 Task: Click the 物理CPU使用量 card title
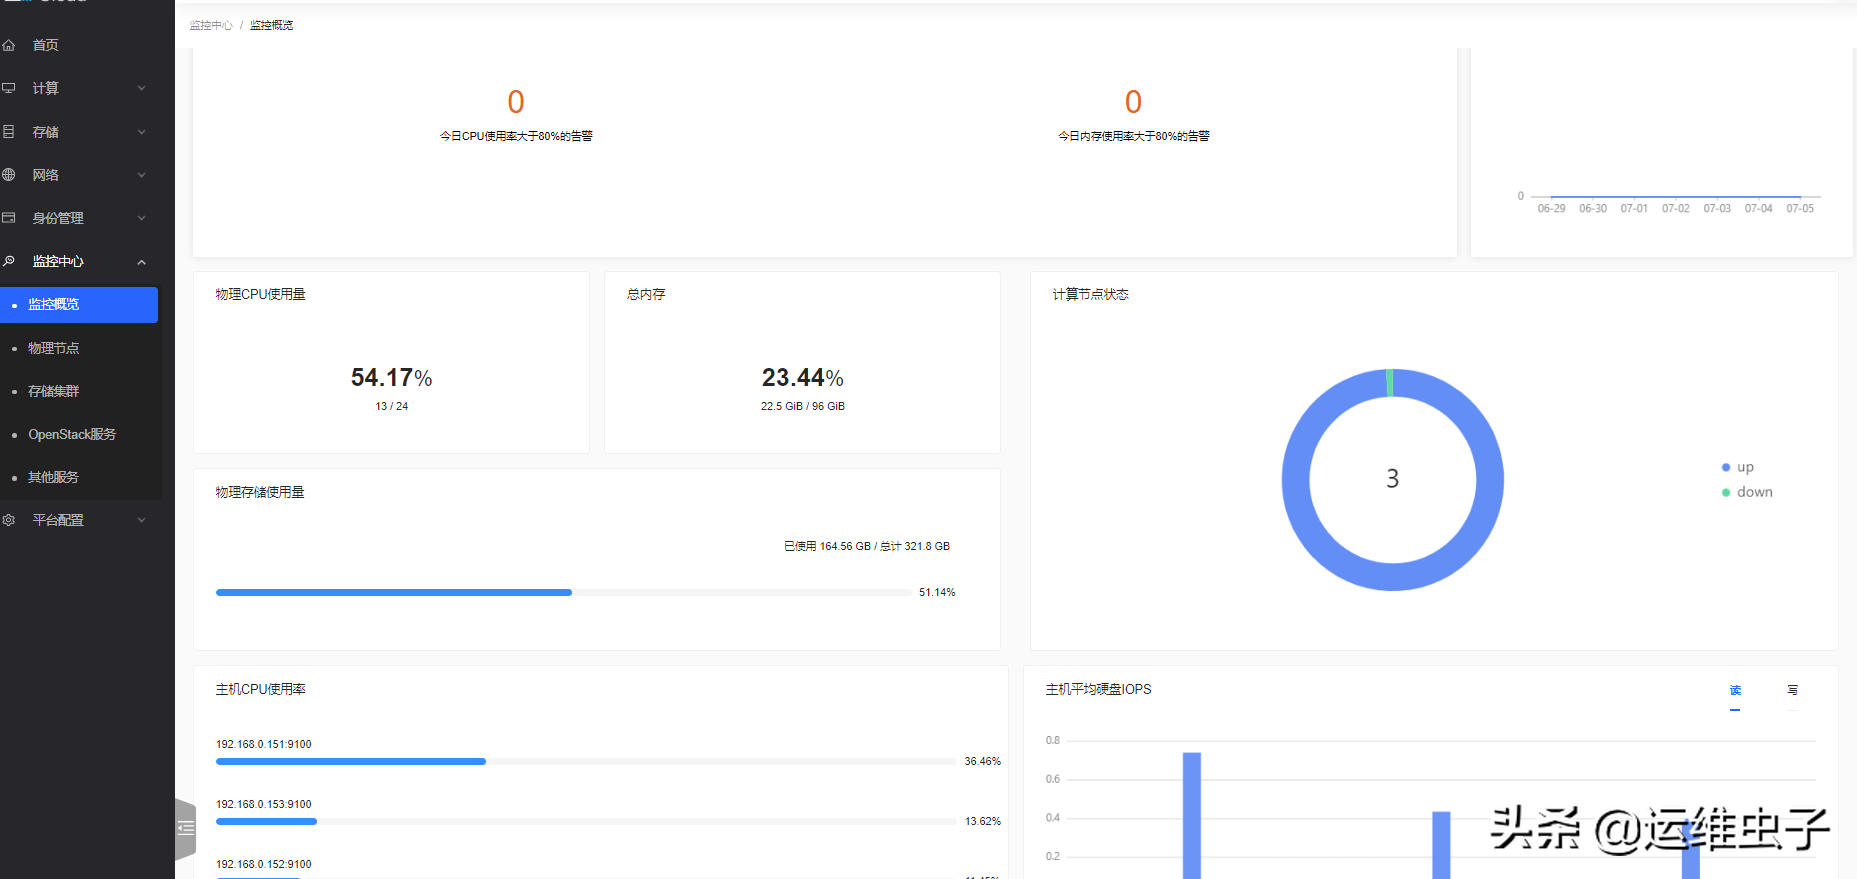pos(260,295)
